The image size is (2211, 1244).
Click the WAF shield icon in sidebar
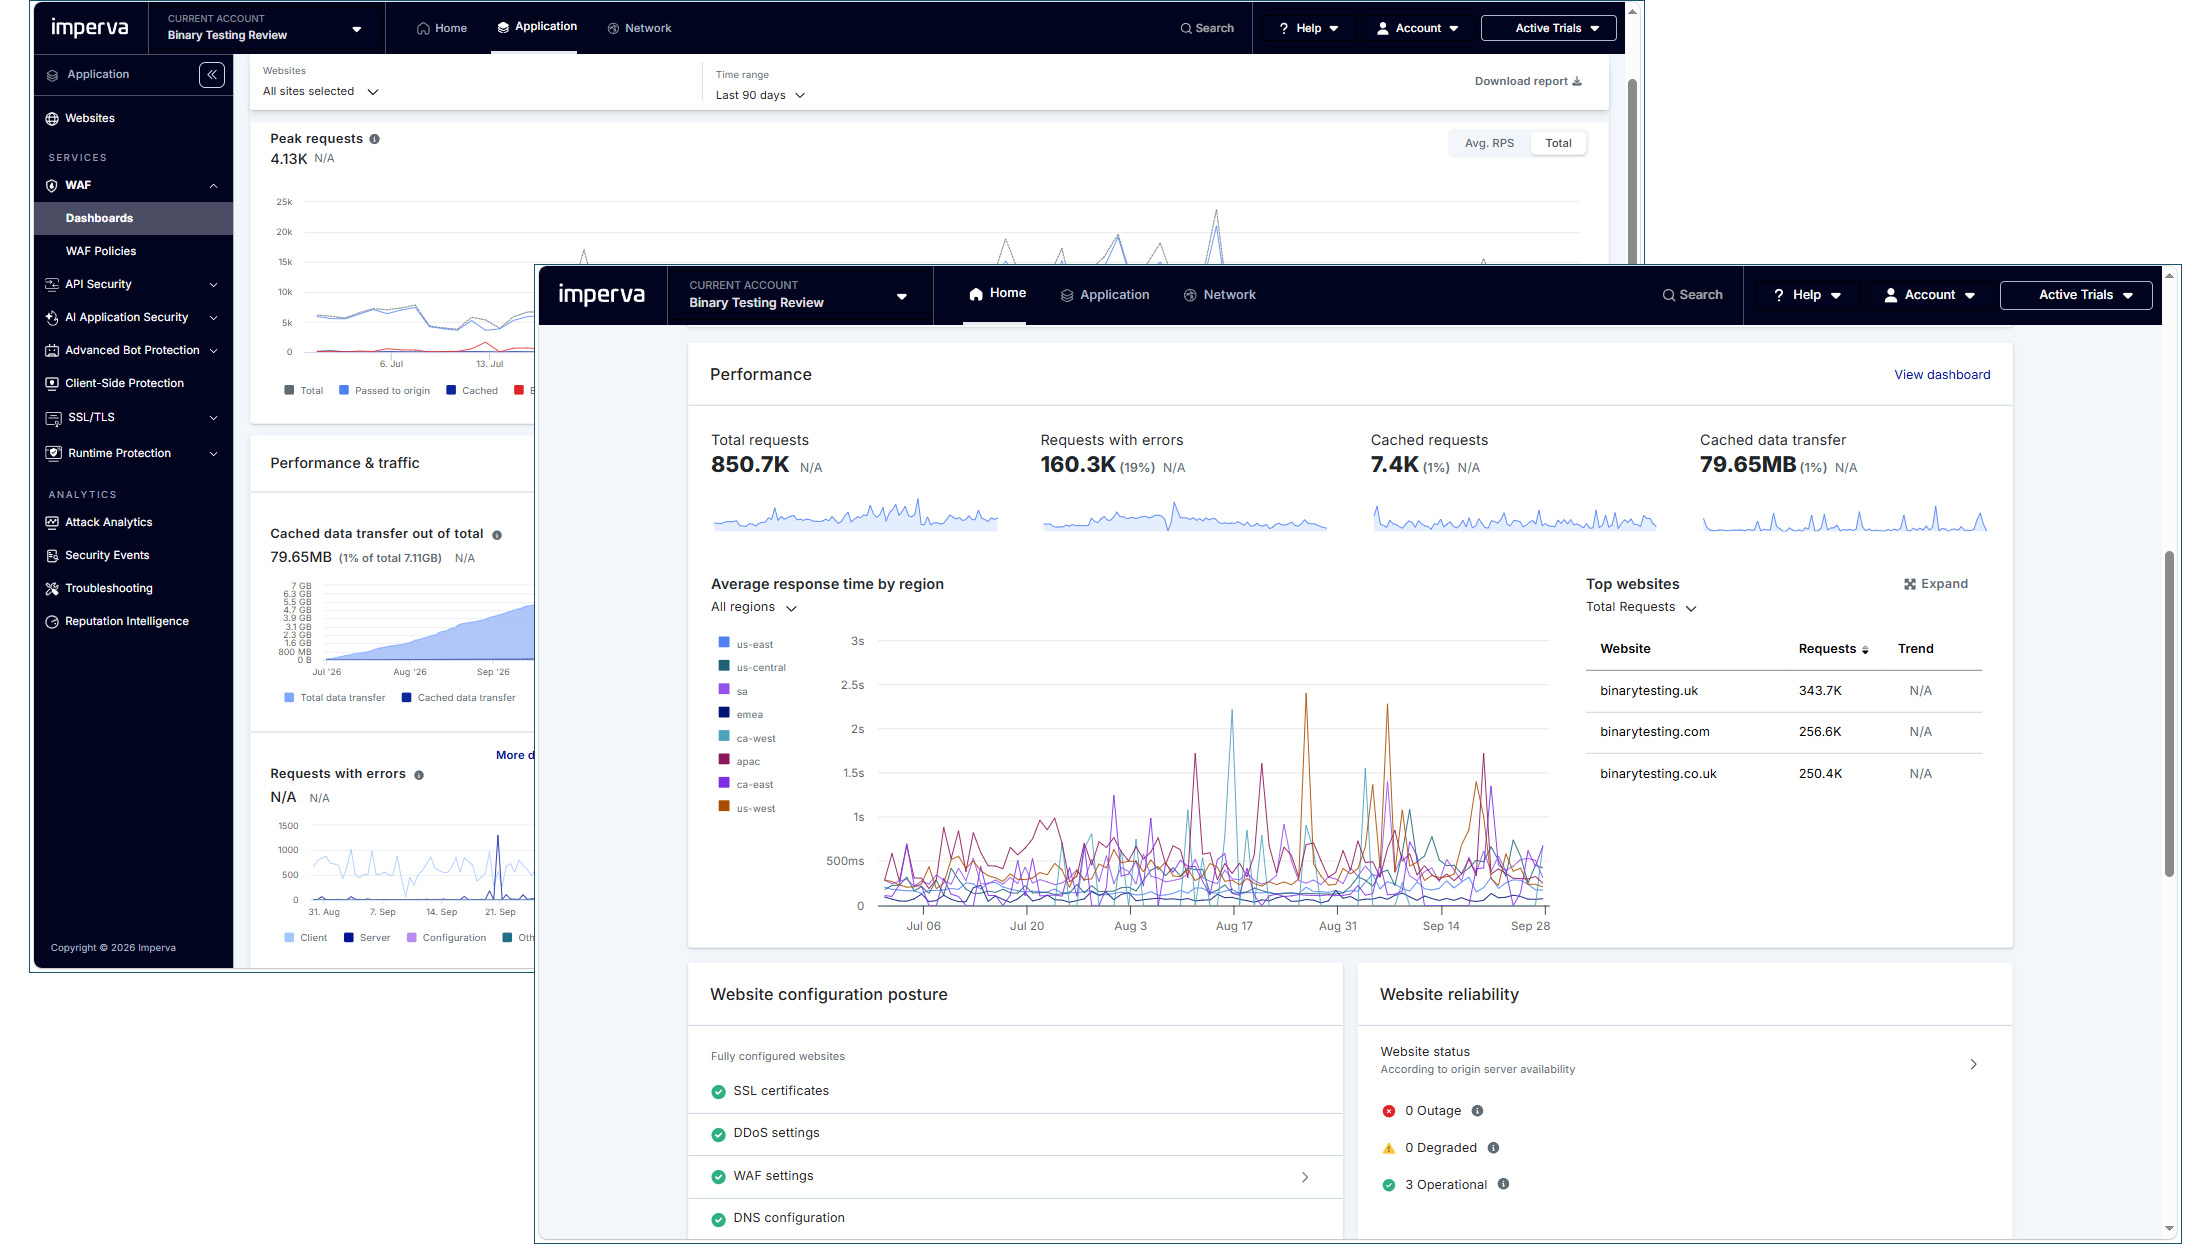click(52, 186)
